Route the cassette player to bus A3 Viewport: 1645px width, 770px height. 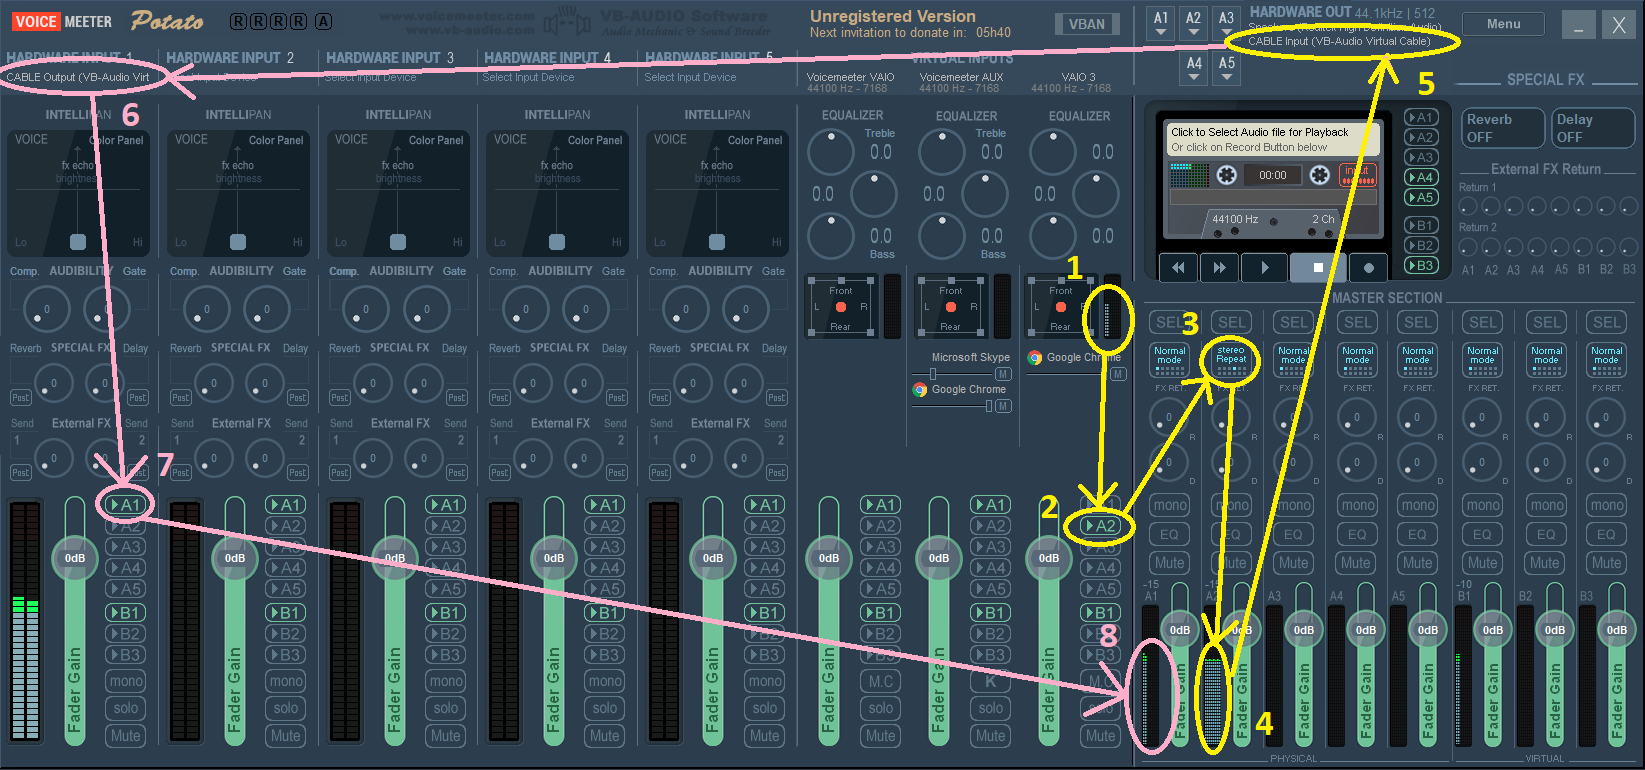coord(1421,157)
